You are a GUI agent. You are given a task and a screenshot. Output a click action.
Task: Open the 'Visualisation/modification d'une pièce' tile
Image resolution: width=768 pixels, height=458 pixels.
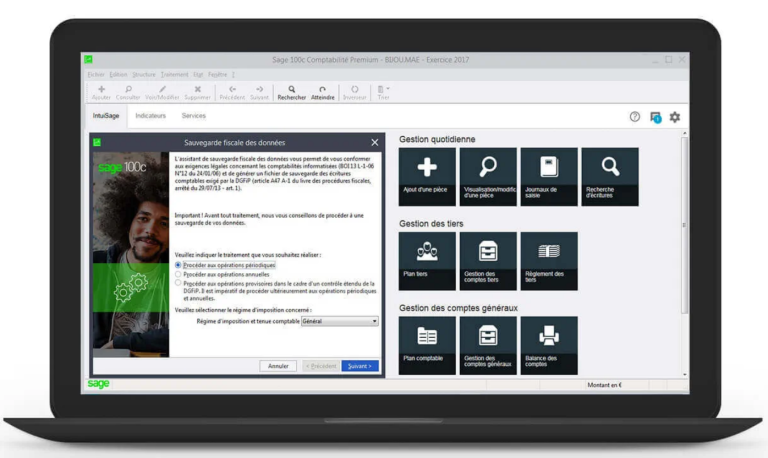coord(488,177)
